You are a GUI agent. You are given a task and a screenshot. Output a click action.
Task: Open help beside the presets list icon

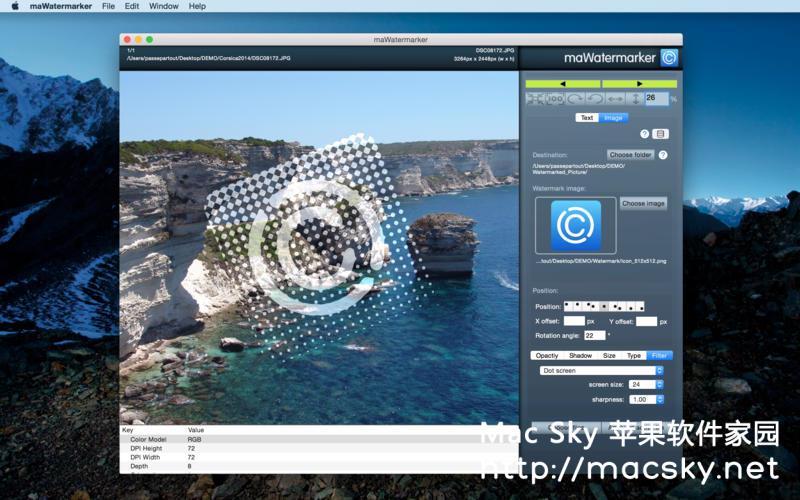[x=644, y=134]
